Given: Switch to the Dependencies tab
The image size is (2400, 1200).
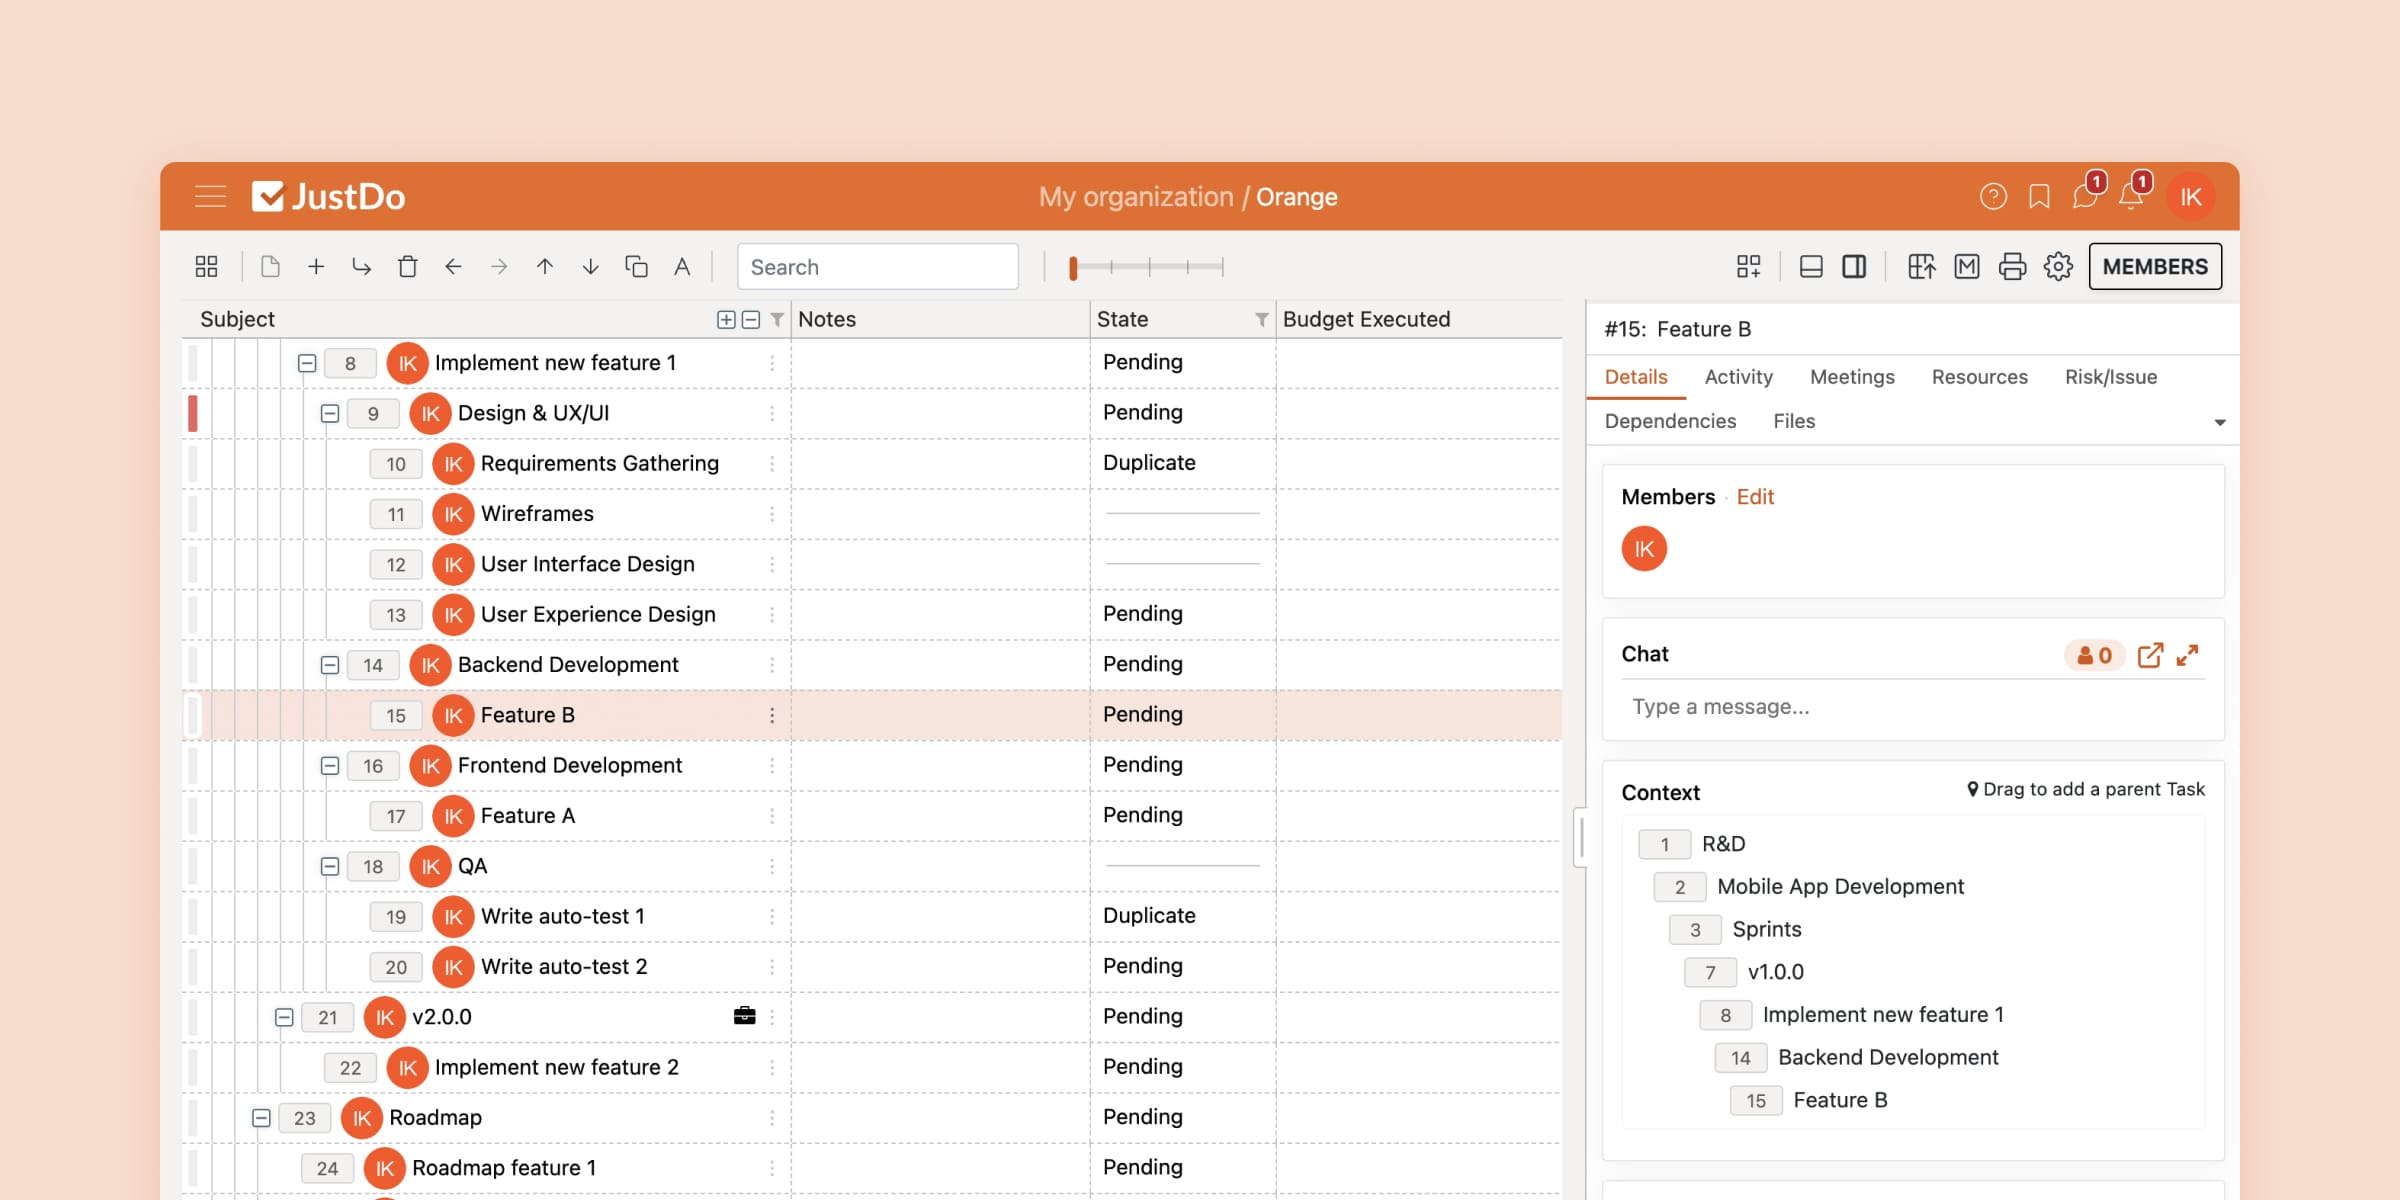Looking at the screenshot, I should 1670,418.
